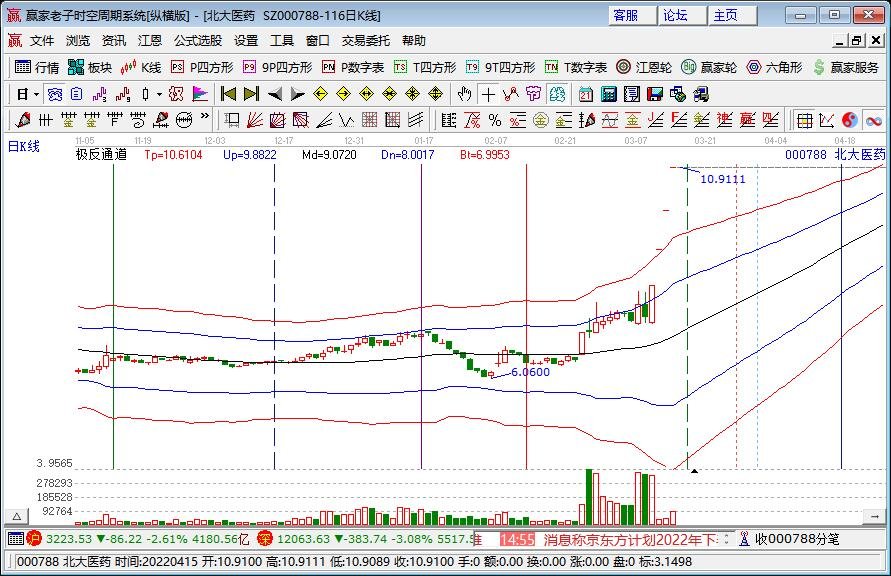Launch the 江恩轮 Gann wheel
The height and width of the screenshot is (576, 891).
pyautogui.click(x=644, y=68)
